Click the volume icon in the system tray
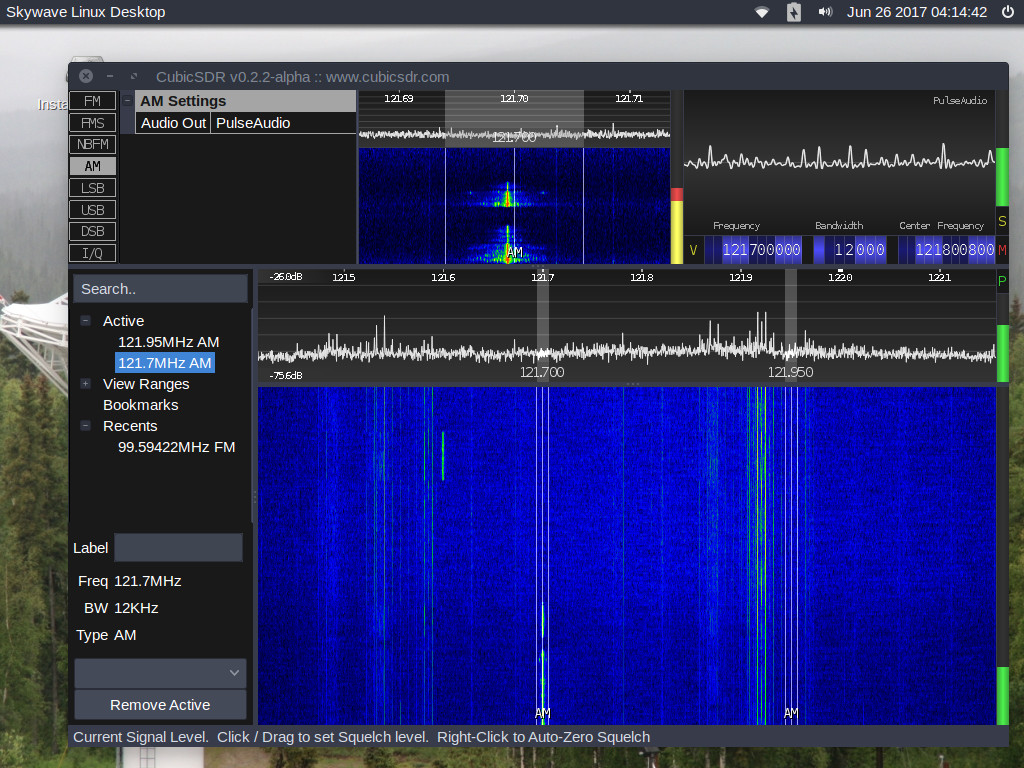Screen dimensions: 1024x768 [824, 13]
